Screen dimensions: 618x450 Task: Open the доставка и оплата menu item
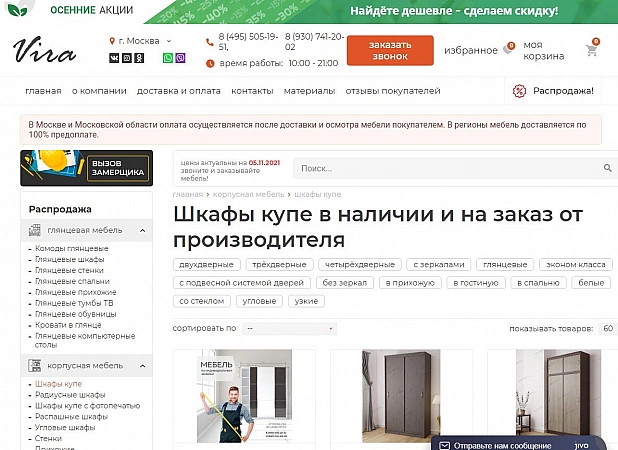pyautogui.click(x=176, y=91)
